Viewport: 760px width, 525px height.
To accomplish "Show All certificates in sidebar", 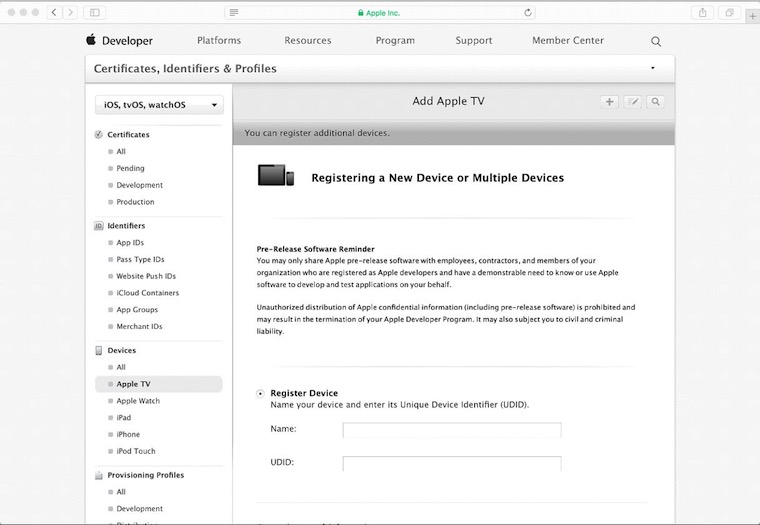I will click(121, 151).
